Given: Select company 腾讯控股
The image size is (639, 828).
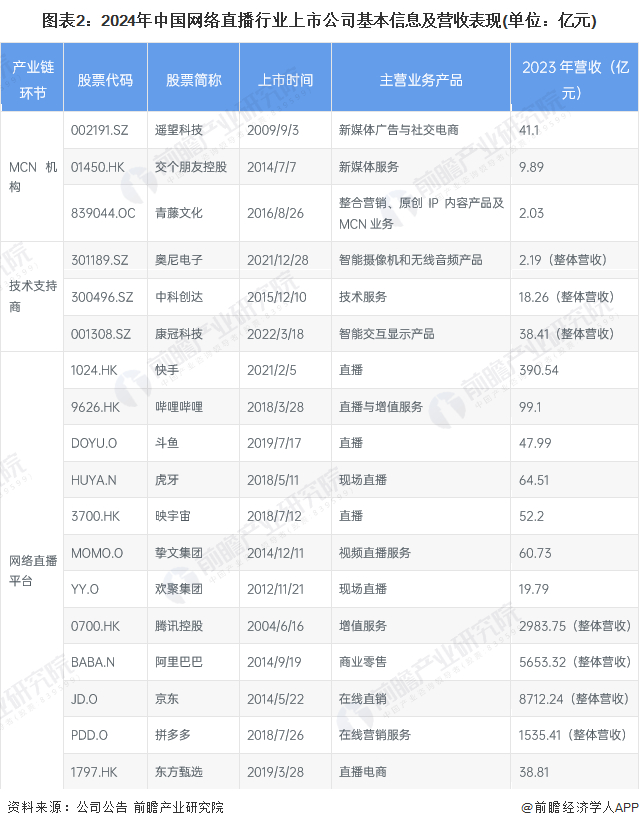Looking at the screenshot, I should (x=178, y=626).
